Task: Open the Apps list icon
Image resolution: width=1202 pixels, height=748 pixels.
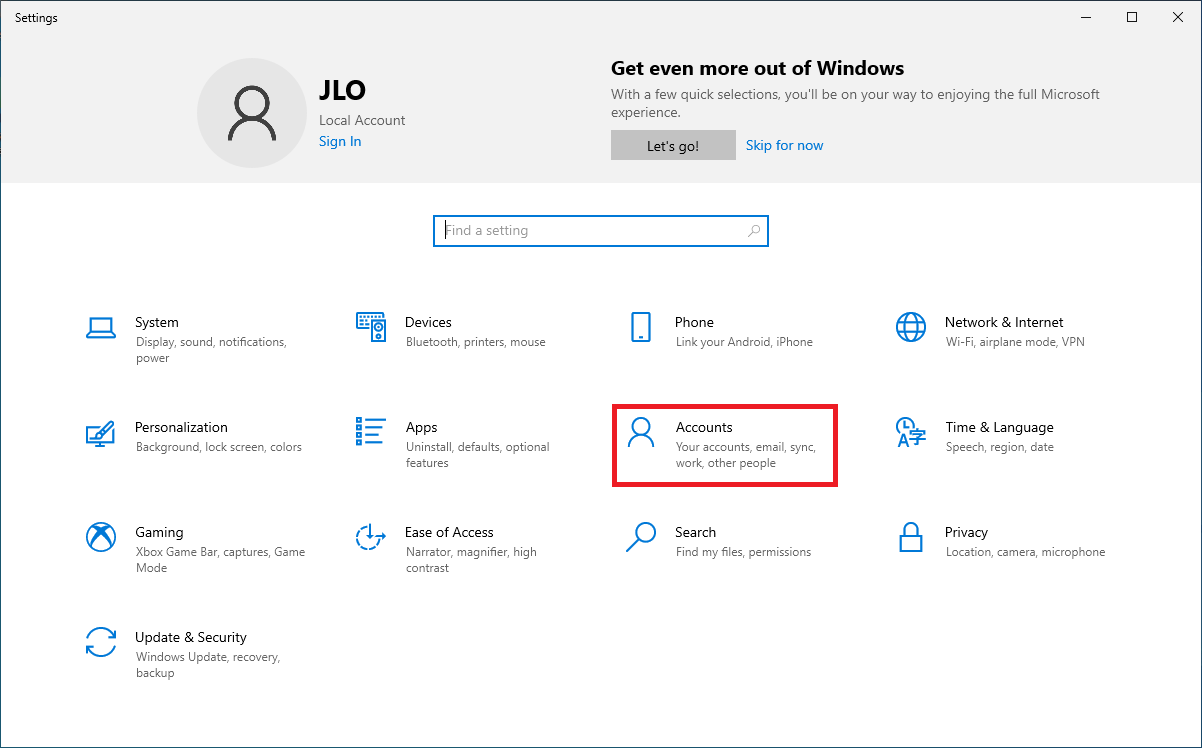Action: pyautogui.click(x=371, y=432)
